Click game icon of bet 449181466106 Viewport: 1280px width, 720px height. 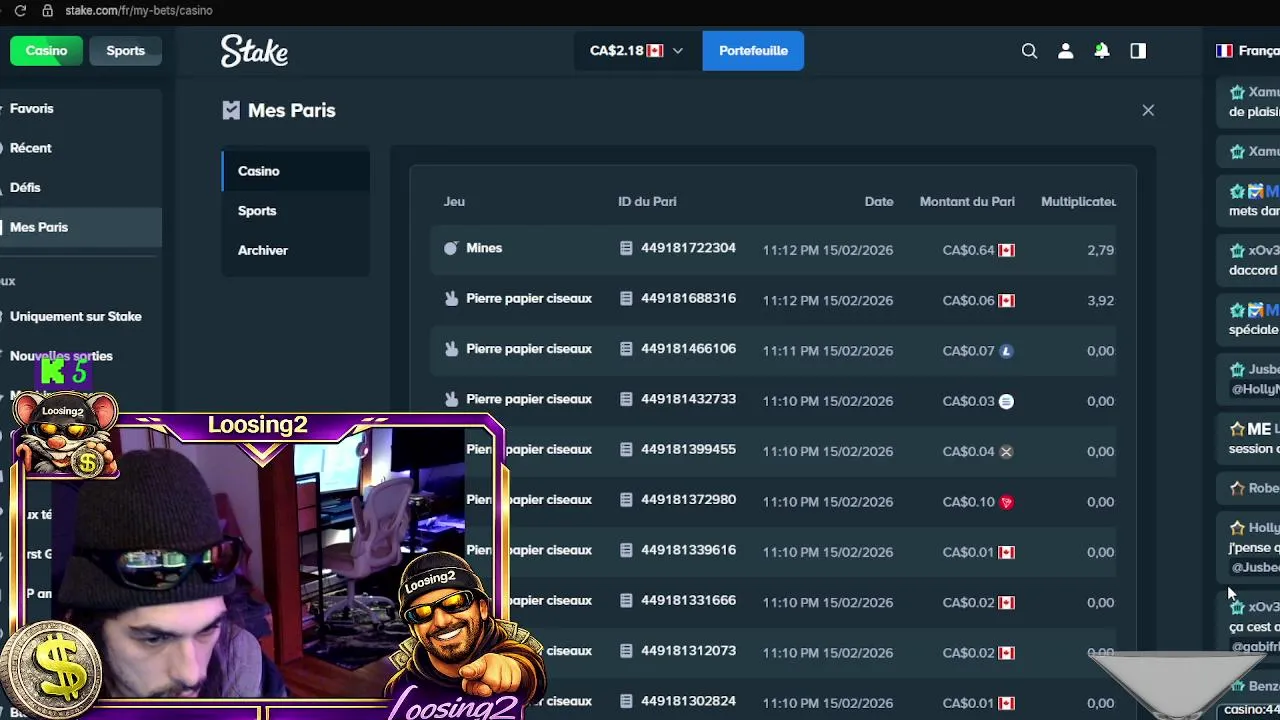click(451, 349)
